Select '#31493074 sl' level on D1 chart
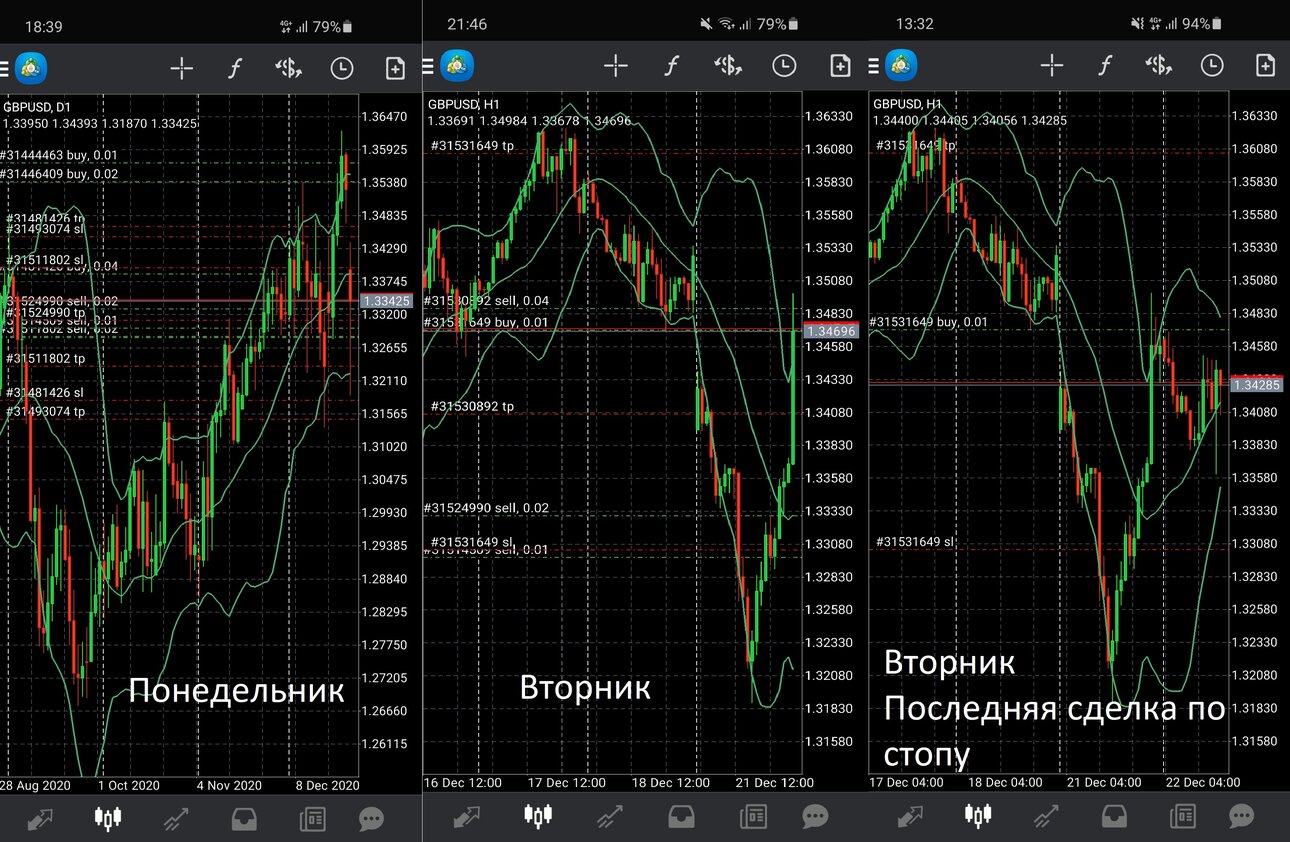This screenshot has height=842, width=1290. (x=46, y=229)
